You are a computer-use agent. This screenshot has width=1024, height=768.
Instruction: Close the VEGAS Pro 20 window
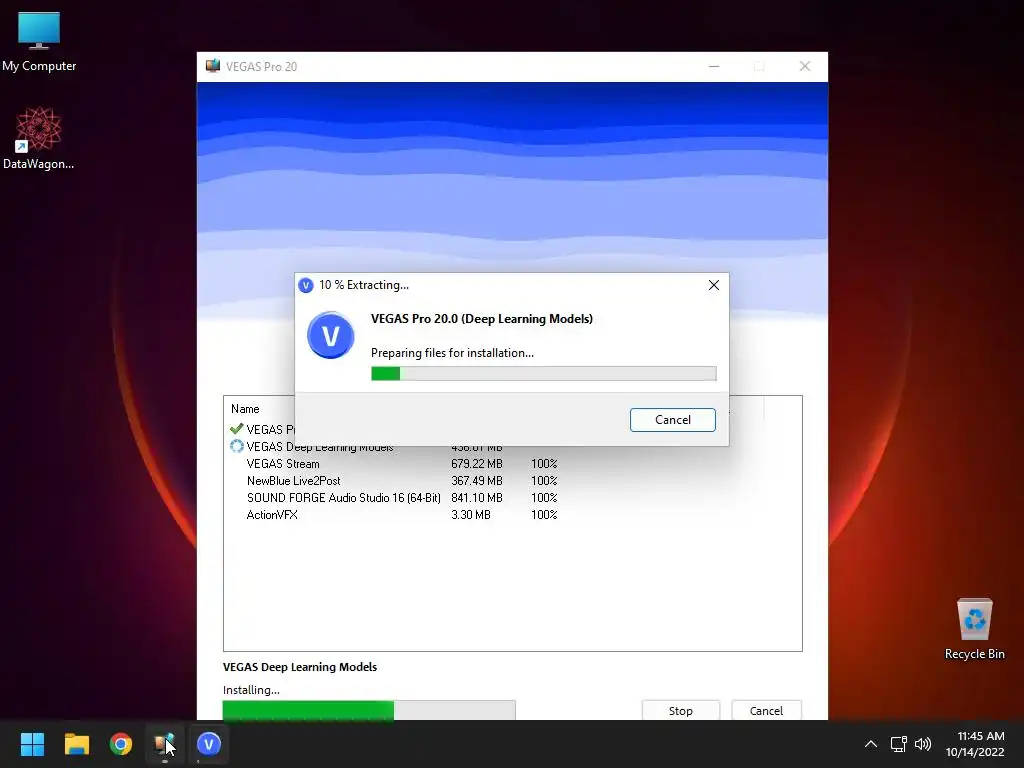805,67
